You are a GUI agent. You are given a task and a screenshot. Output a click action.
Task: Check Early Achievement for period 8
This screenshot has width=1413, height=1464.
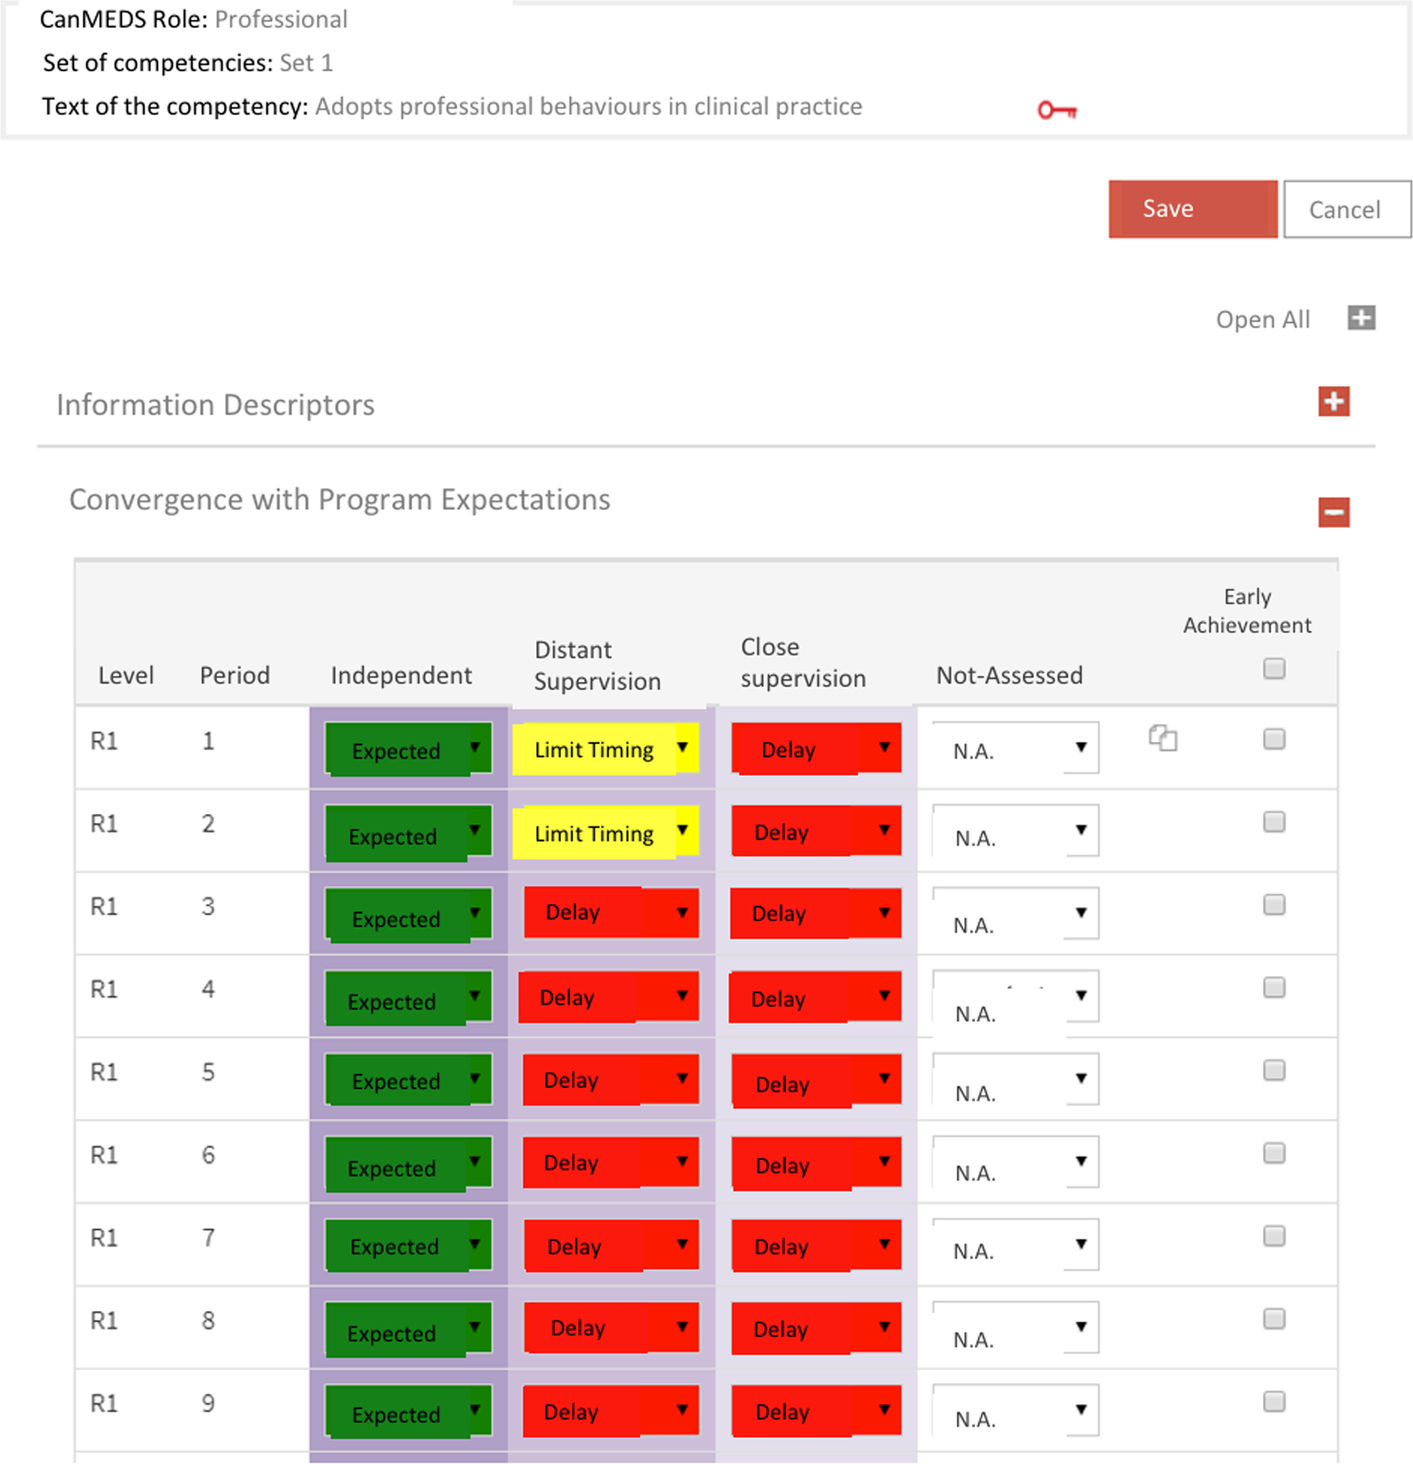1274,1319
